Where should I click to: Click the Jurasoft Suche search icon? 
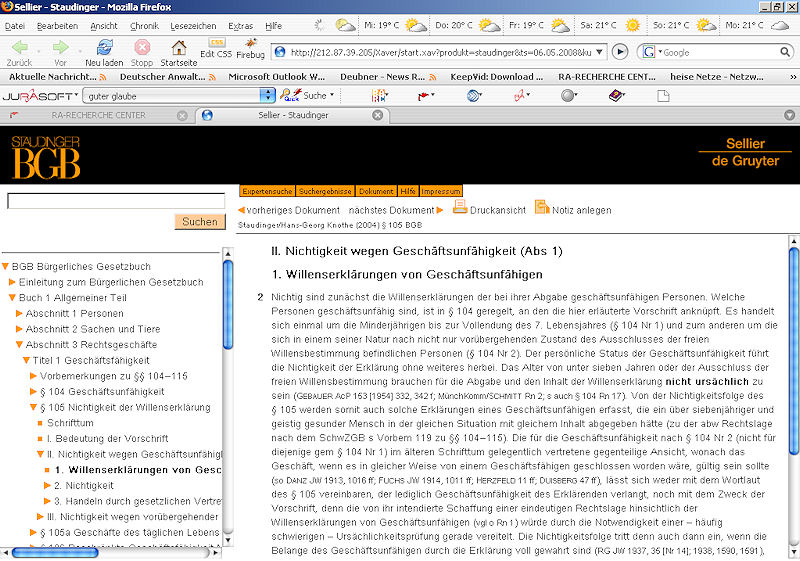pyautogui.click(x=292, y=95)
